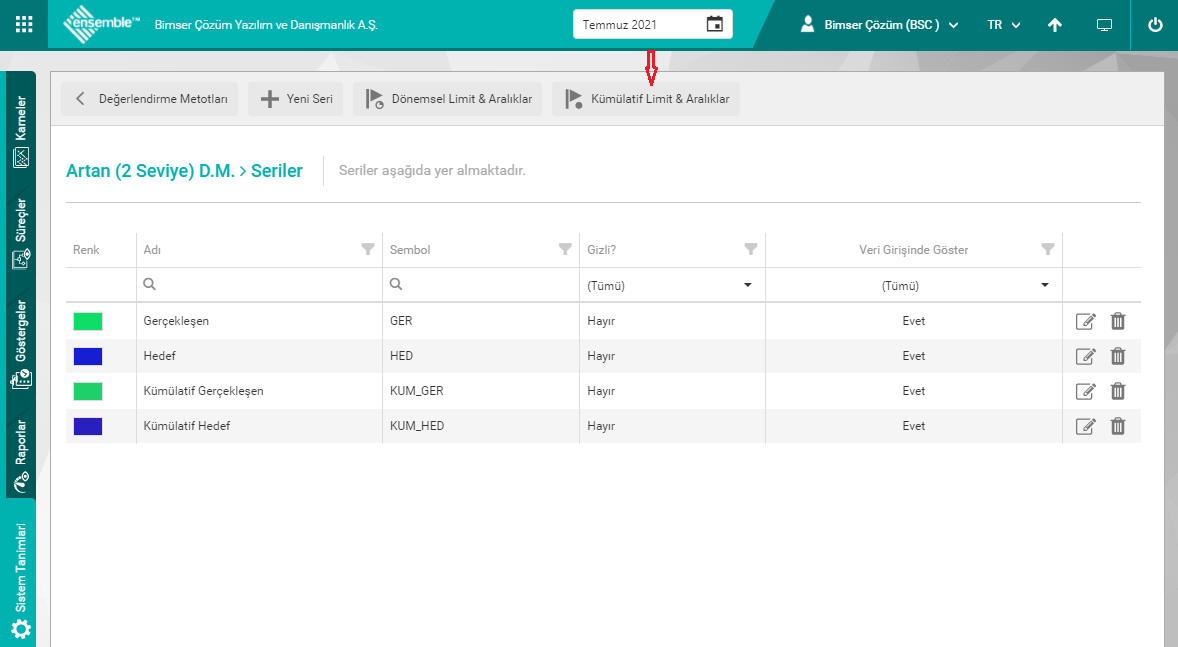Edit the Kümülatif Gerçekleşen series
This screenshot has height=647, width=1178.
pos(1085,391)
